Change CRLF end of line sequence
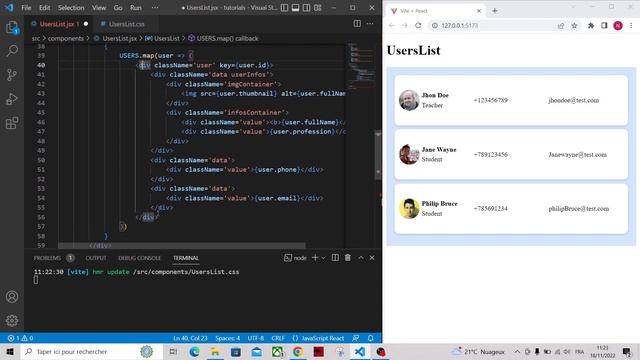640x360 pixels. pyautogui.click(x=278, y=338)
